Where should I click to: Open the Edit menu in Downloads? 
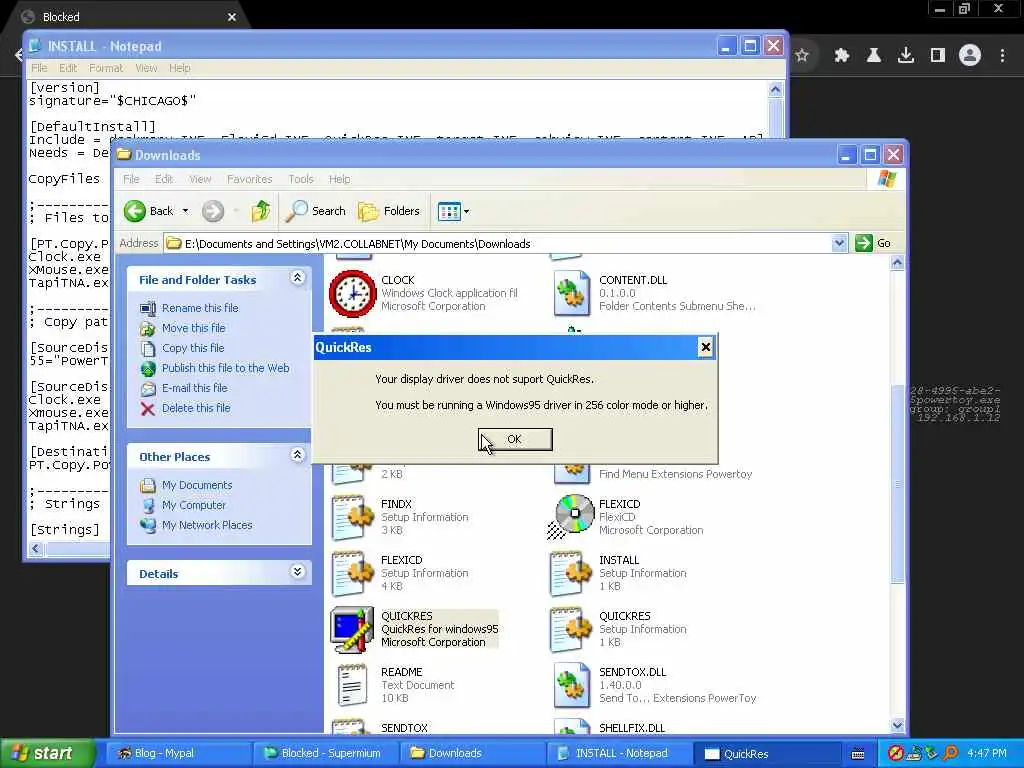pyautogui.click(x=163, y=179)
